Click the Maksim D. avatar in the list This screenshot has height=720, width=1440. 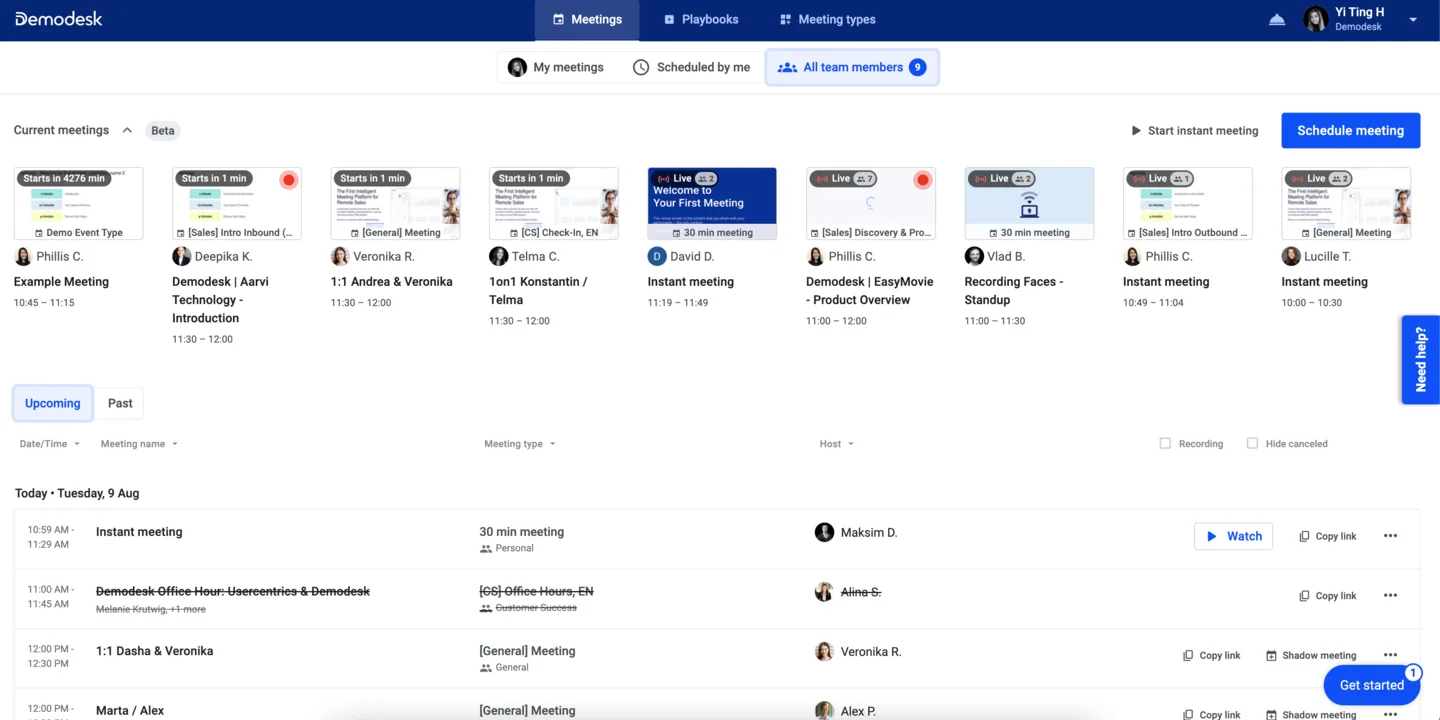click(x=824, y=532)
